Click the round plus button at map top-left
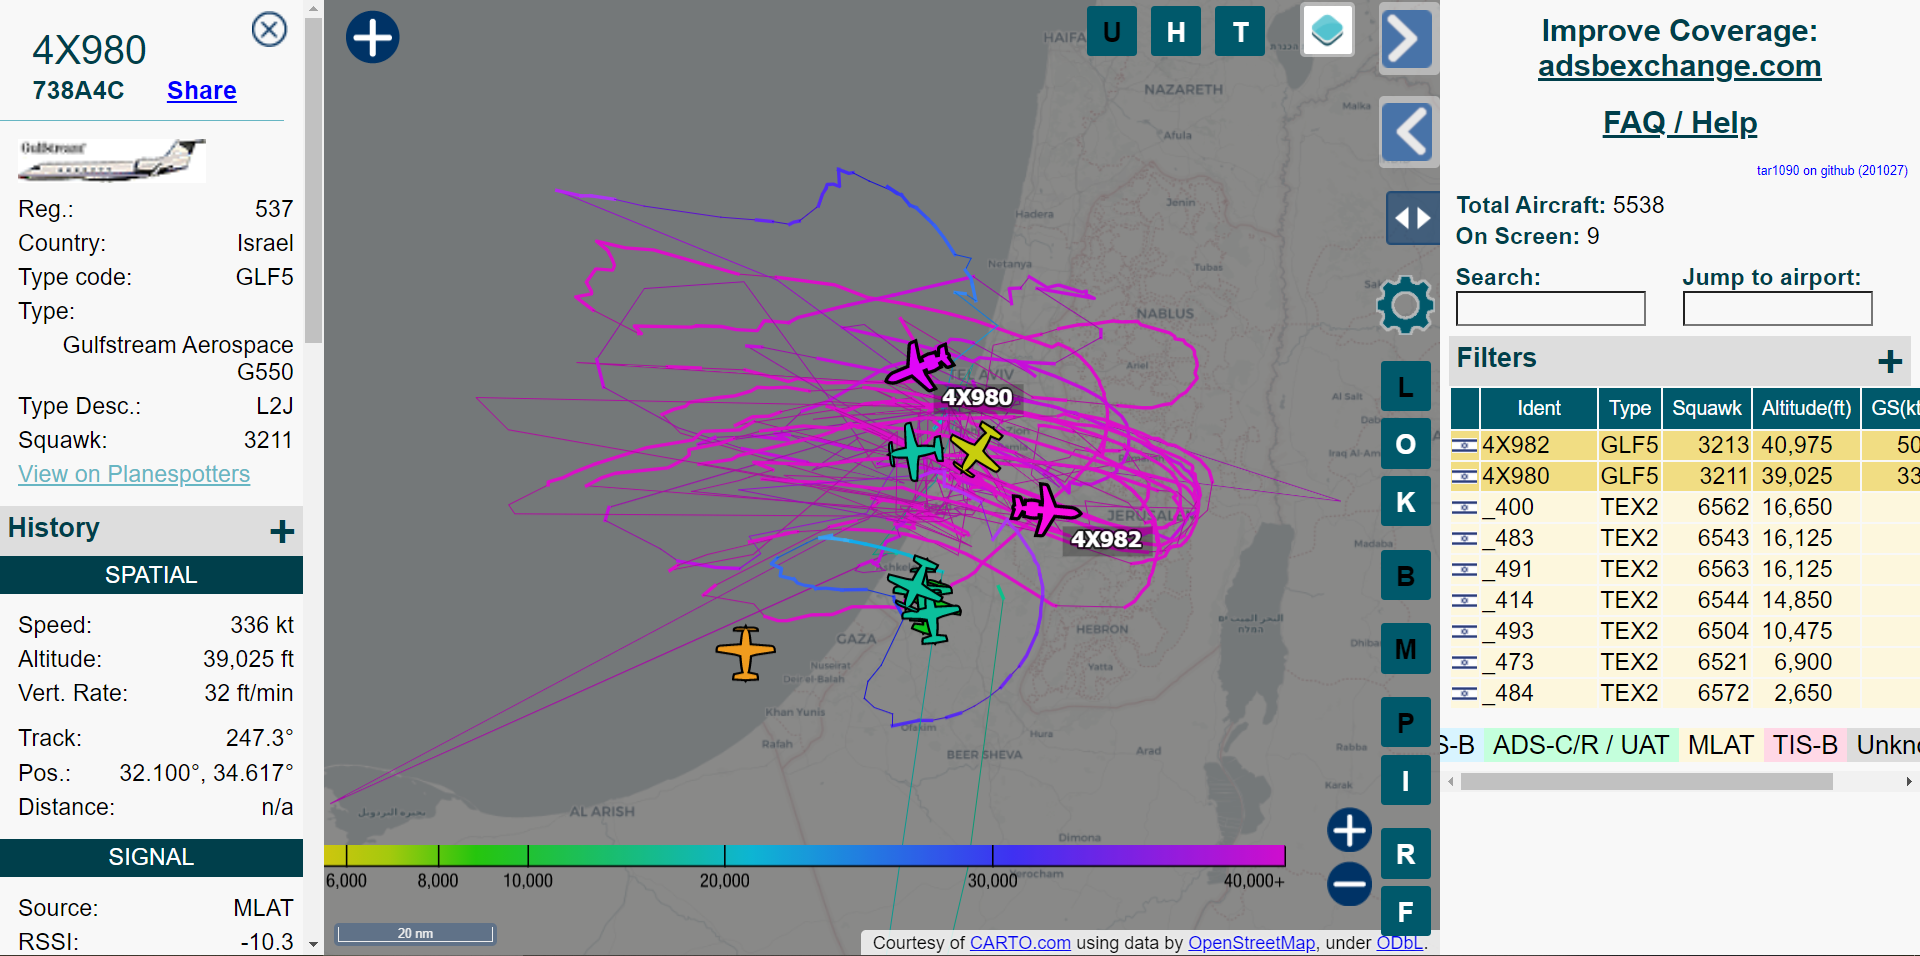This screenshot has width=1920, height=956. [x=372, y=38]
